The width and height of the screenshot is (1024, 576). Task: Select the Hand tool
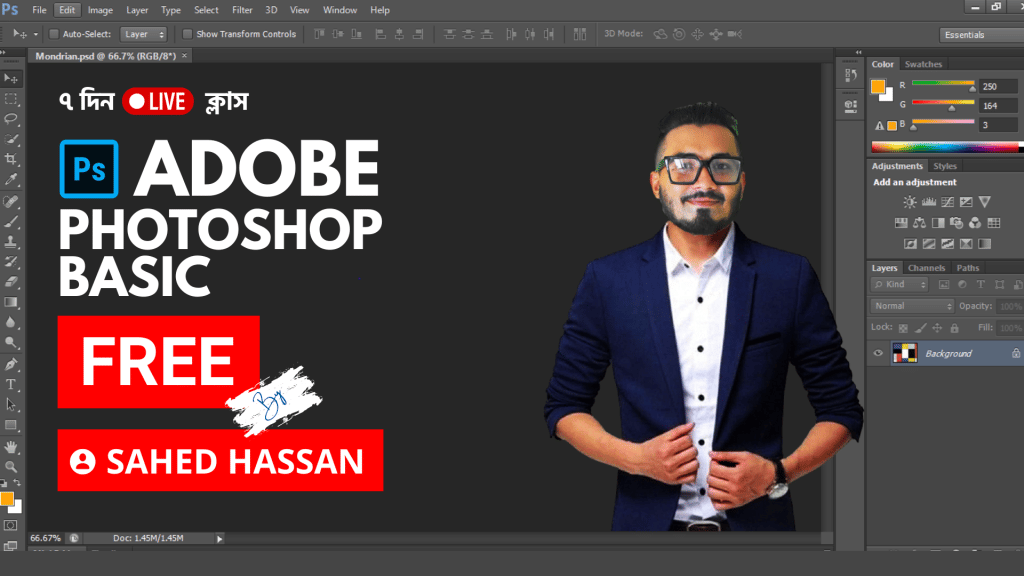point(11,447)
